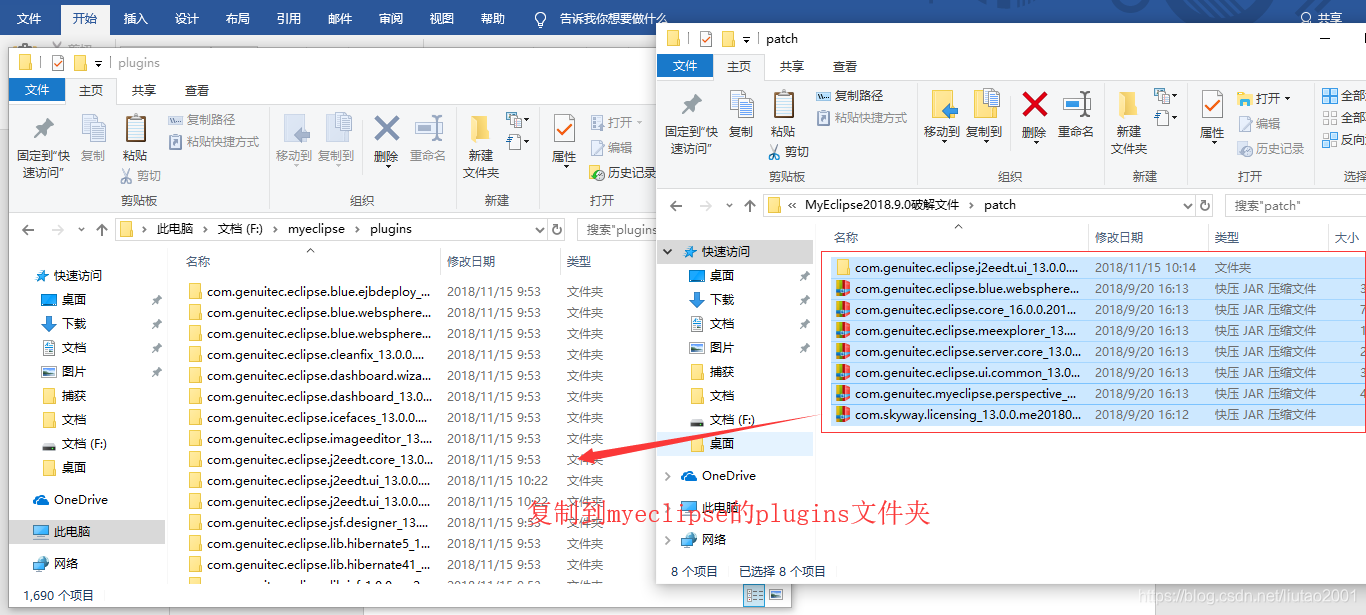This screenshot has height=615, width=1366.
Task: Expand Network (网络) node in patch window
Action: (668, 540)
